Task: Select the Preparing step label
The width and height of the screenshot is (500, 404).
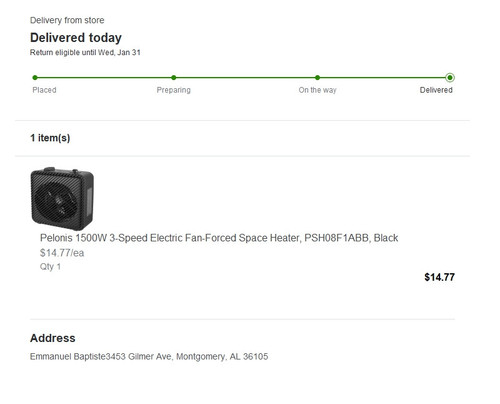Action: point(174,90)
